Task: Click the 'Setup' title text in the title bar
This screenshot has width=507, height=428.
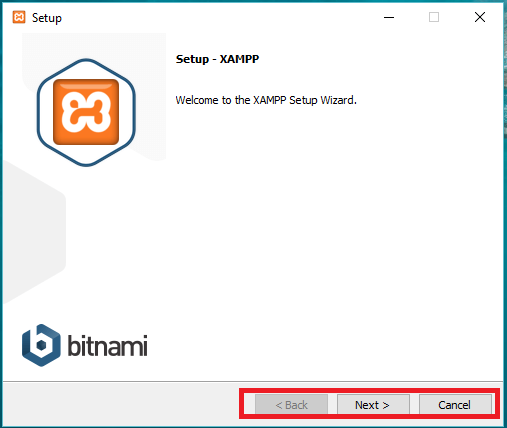Action: [47, 18]
